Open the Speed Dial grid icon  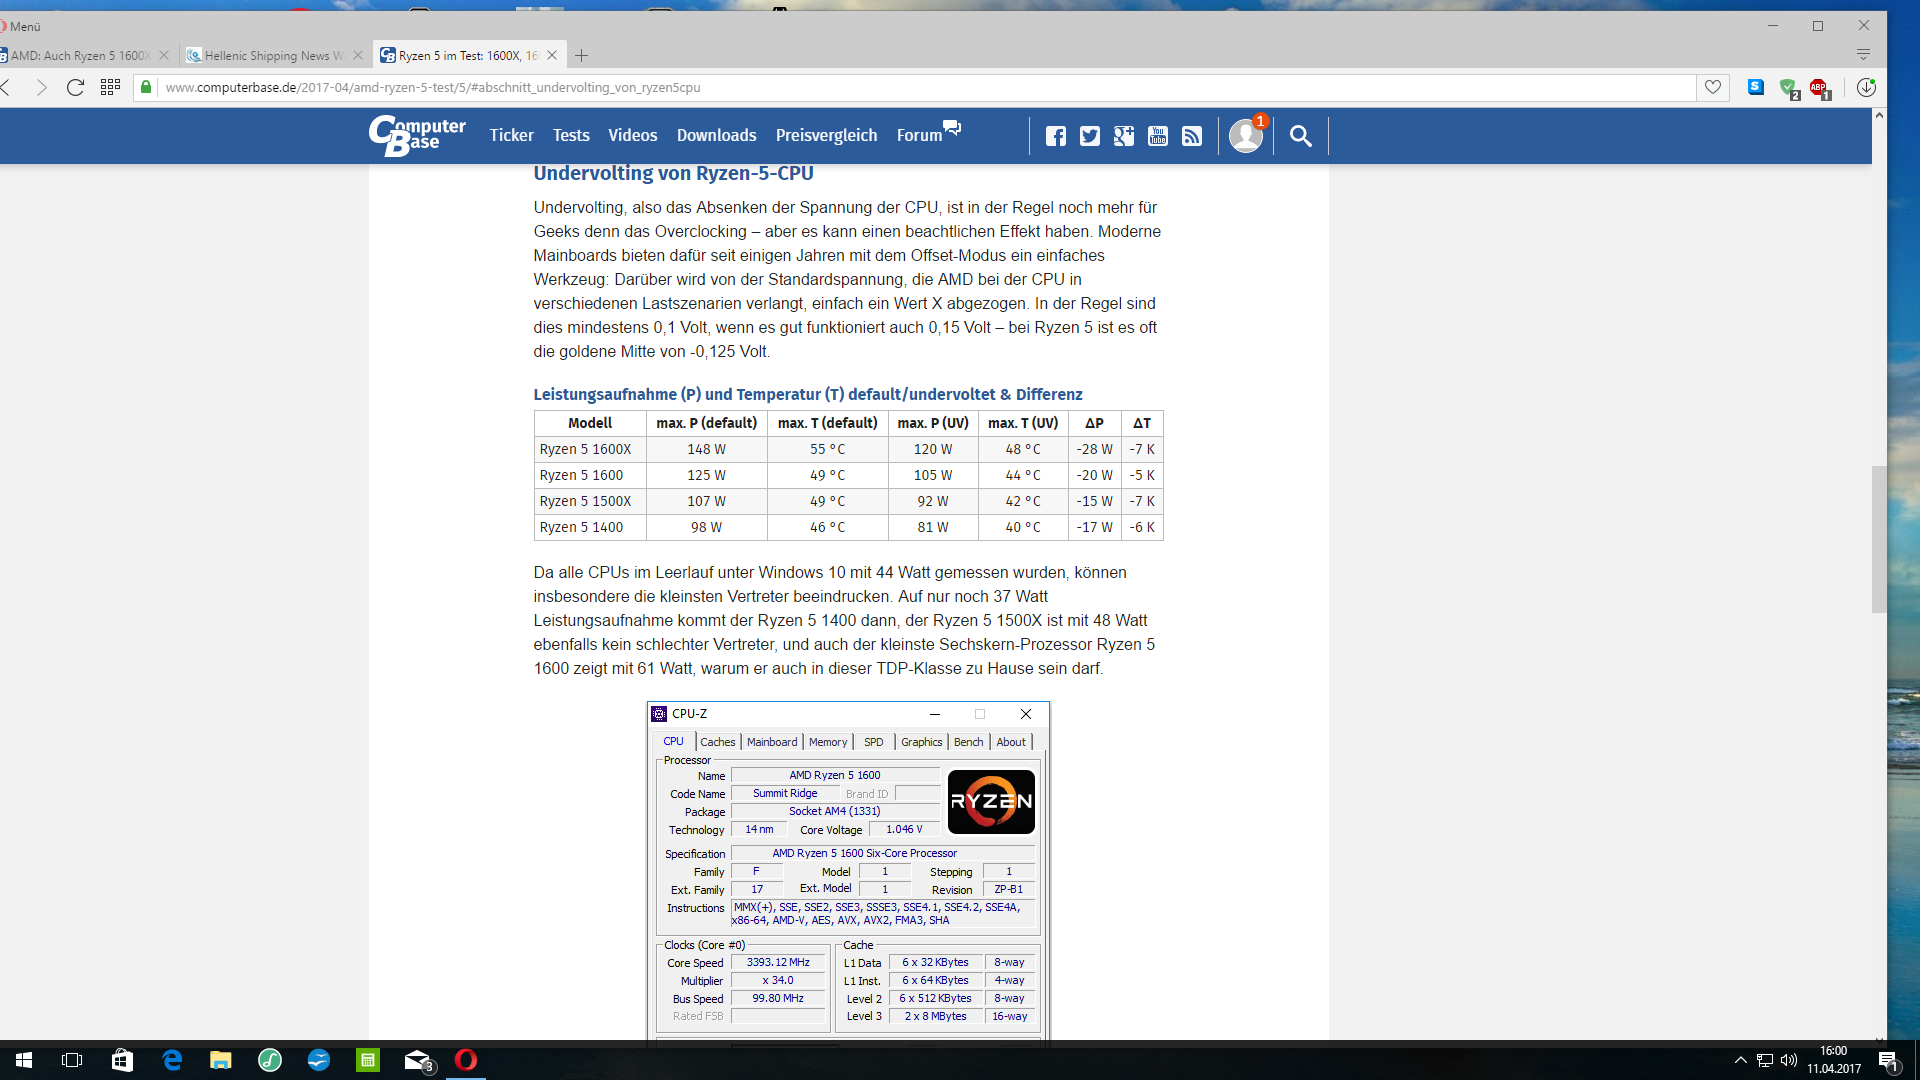pos(110,87)
